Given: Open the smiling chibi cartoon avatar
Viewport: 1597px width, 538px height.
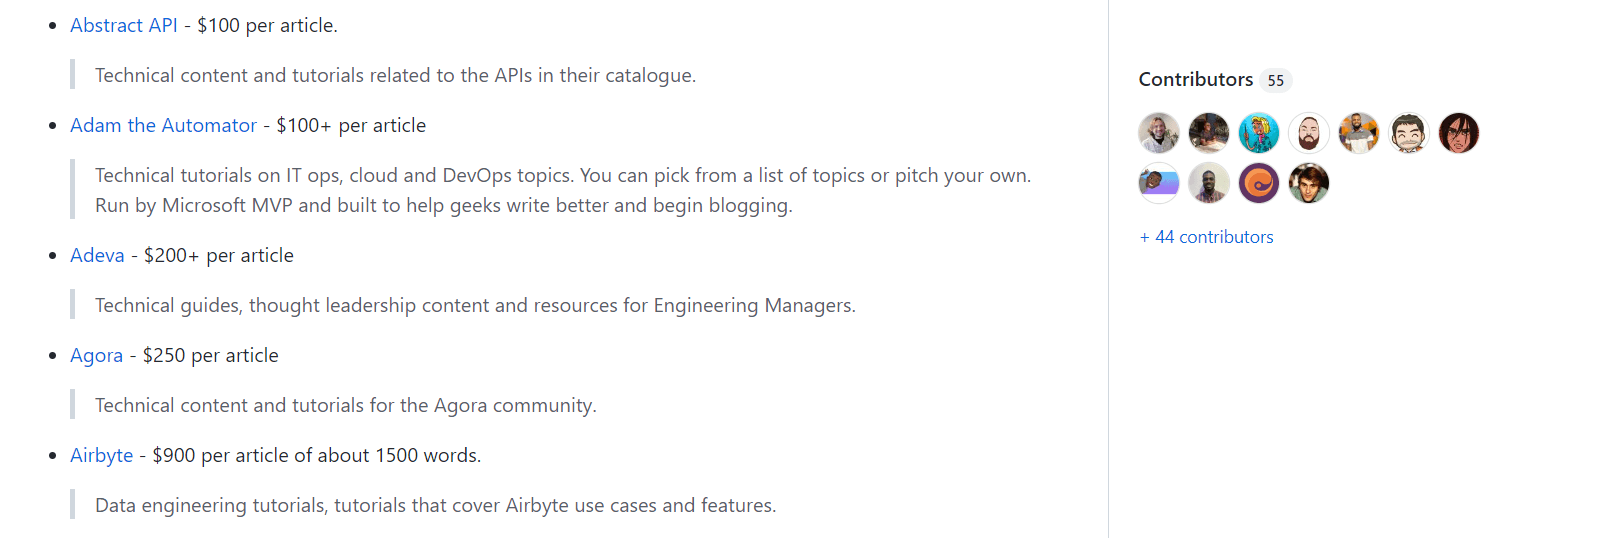Looking at the screenshot, I should pos(1409,133).
